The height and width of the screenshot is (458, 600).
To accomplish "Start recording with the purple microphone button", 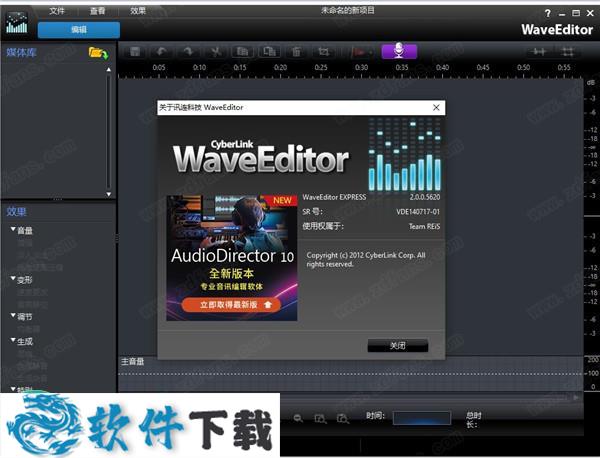I will coord(399,51).
